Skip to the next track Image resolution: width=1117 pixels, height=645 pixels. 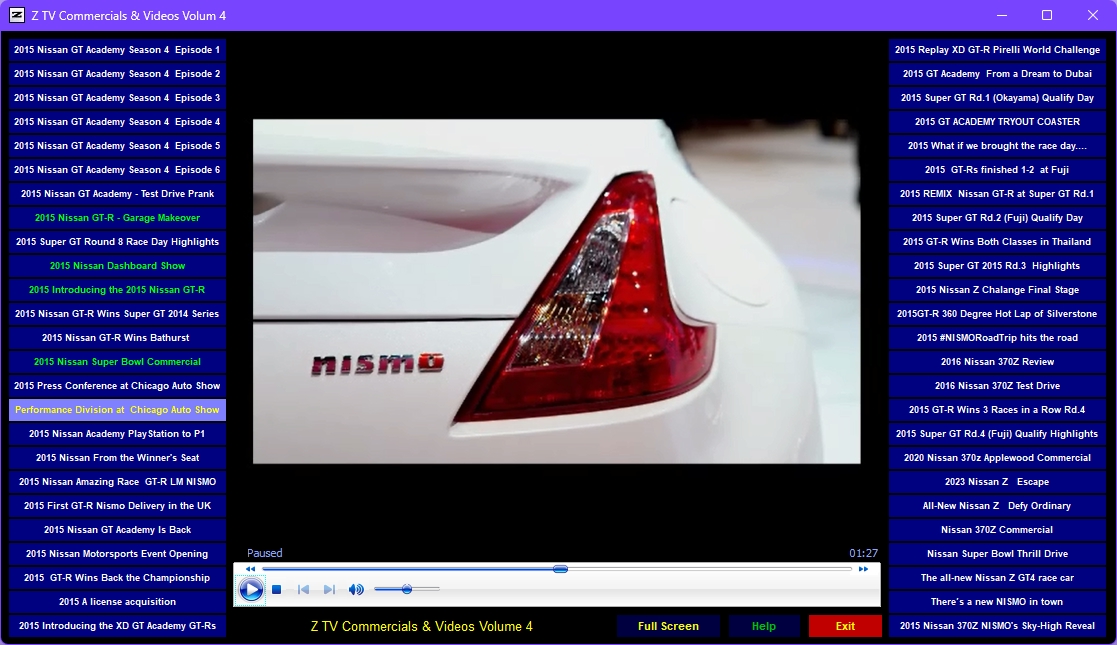(x=328, y=589)
